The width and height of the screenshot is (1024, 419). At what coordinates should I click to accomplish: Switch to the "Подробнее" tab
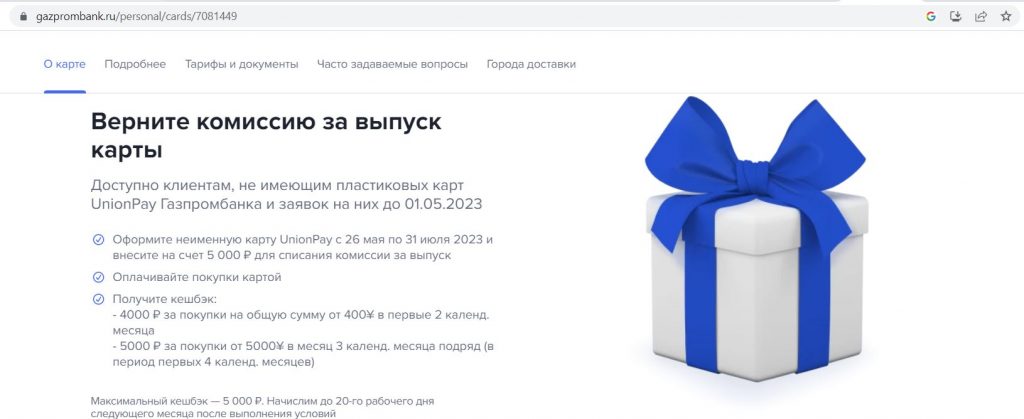pyautogui.click(x=135, y=64)
